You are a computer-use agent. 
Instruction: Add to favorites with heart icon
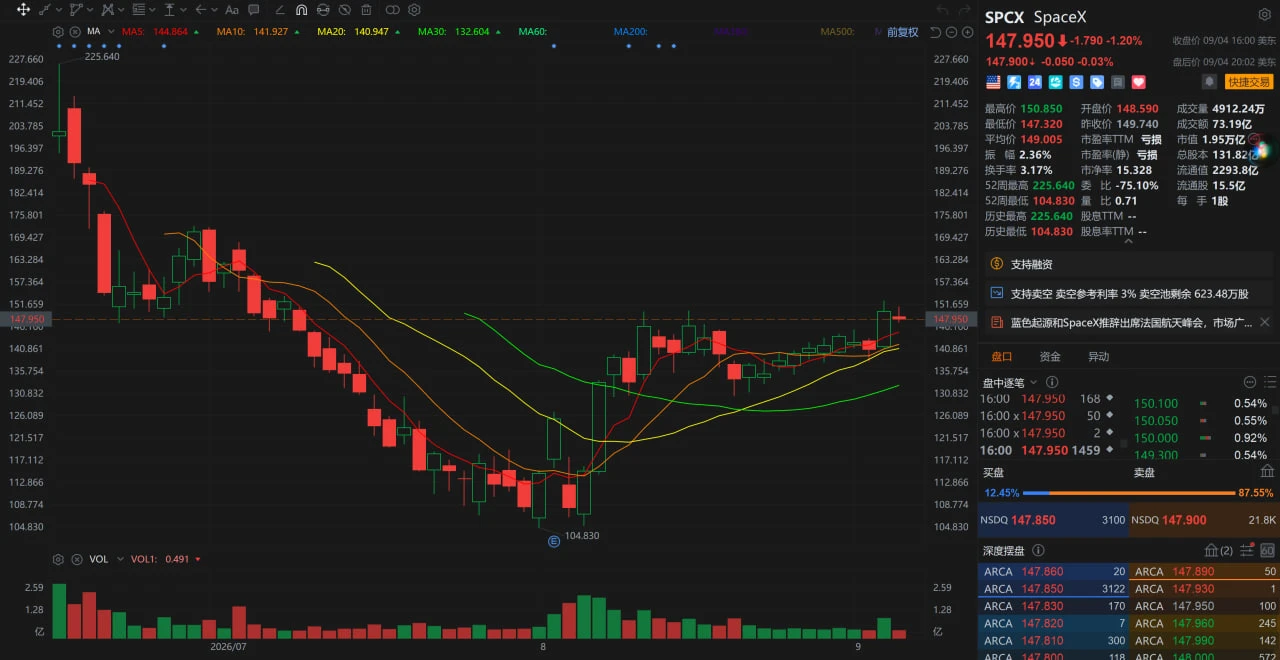tap(1138, 82)
